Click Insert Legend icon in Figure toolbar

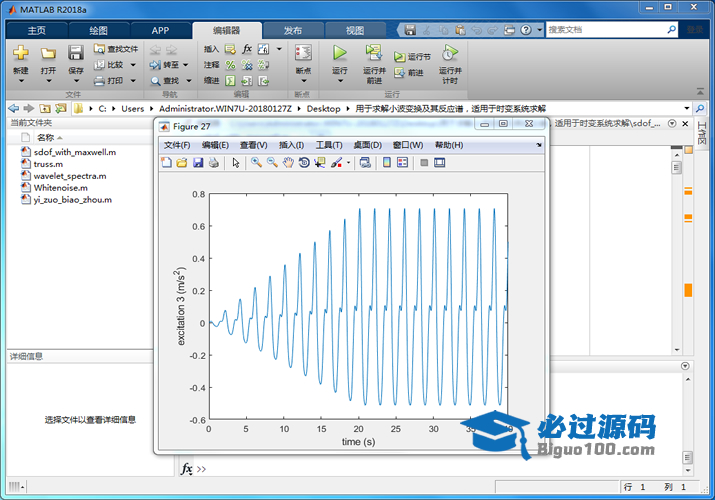pyautogui.click(x=402, y=162)
